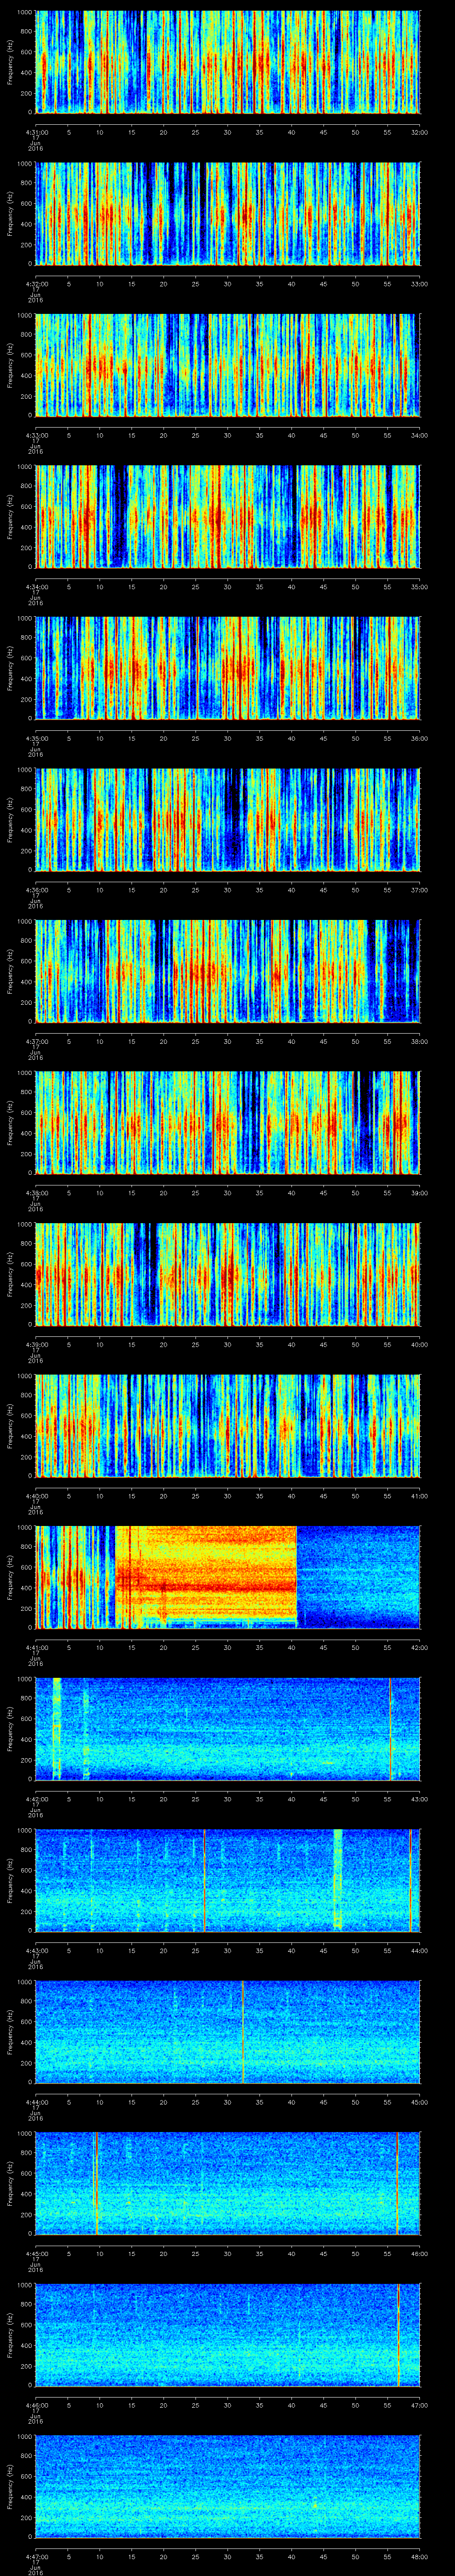Pick the spectrogram panel starting at 4:35:00

(x=228, y=668)
